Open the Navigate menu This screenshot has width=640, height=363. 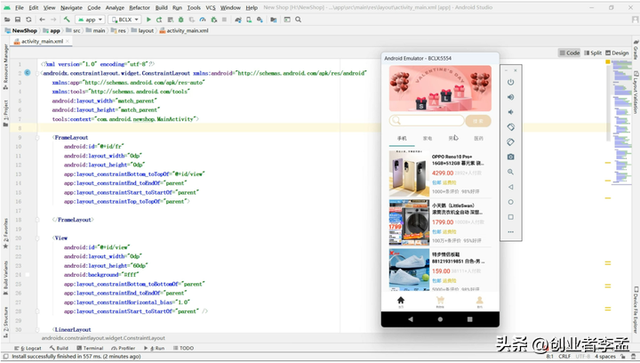coord(71,7)
